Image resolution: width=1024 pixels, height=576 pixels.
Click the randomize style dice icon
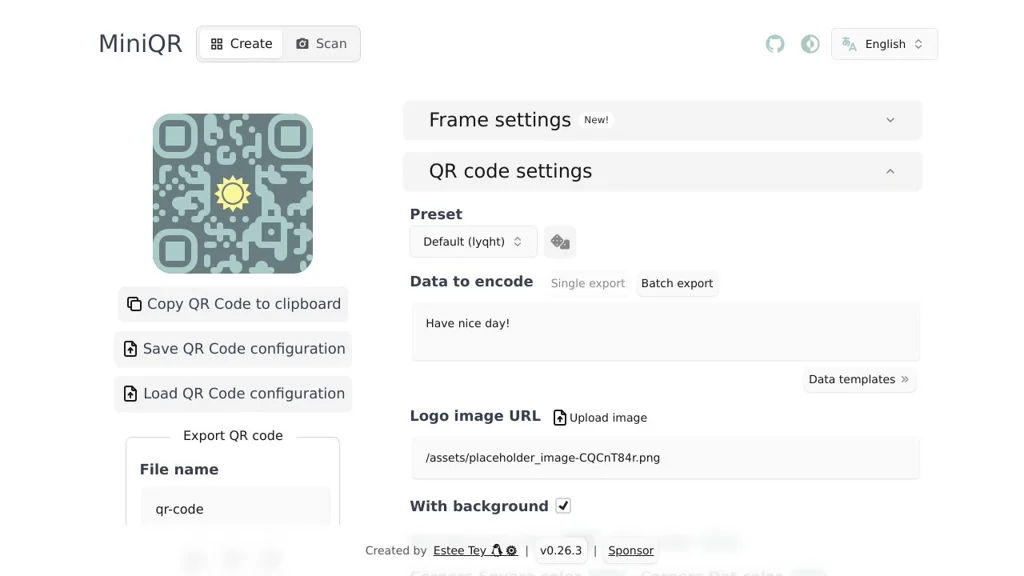(560, 242)
